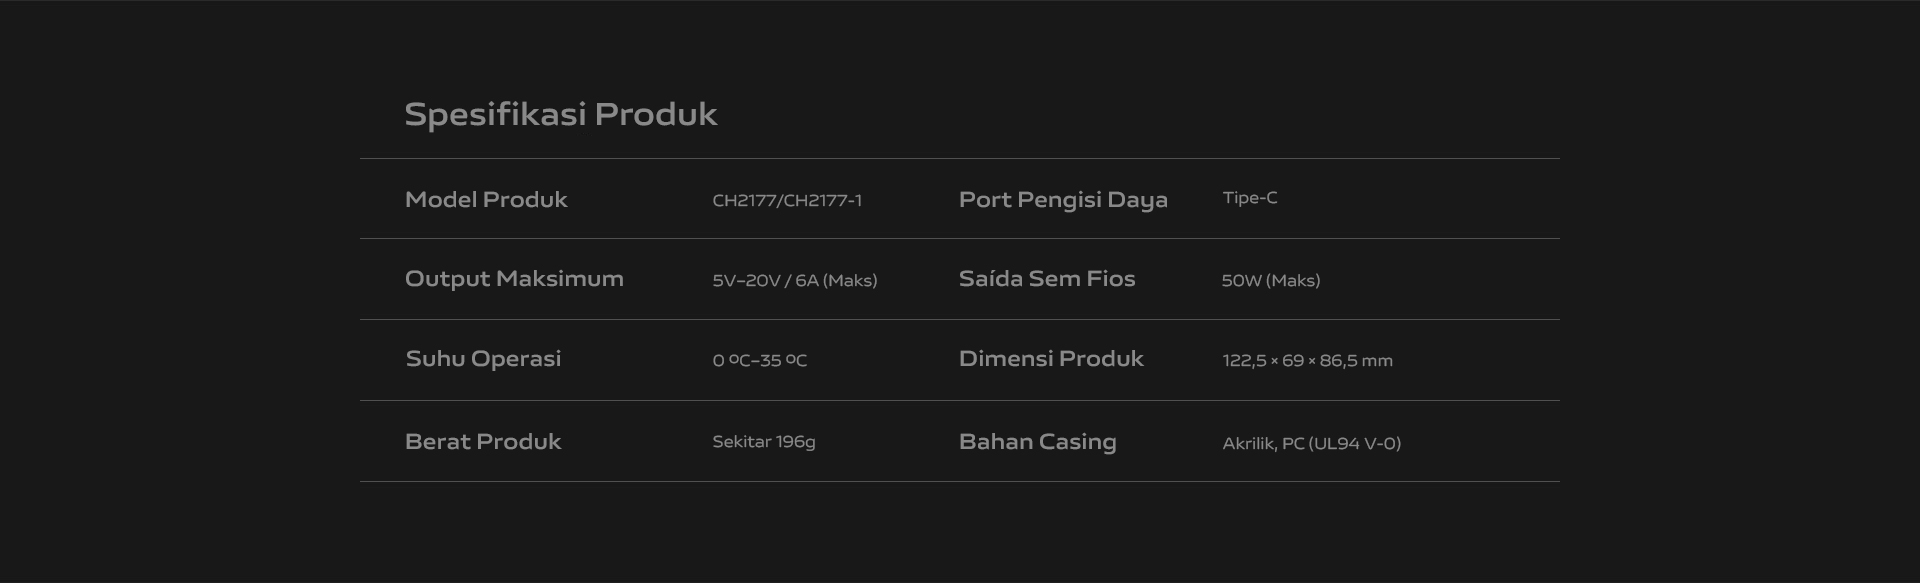Select the Suhu Operasi label

pos(483,359)
